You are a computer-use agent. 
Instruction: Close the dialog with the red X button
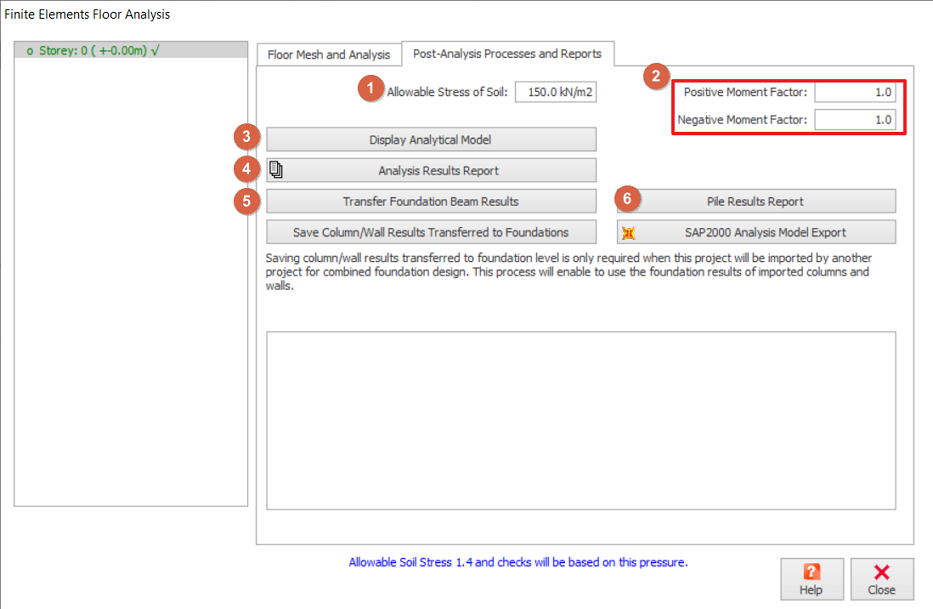881,579
